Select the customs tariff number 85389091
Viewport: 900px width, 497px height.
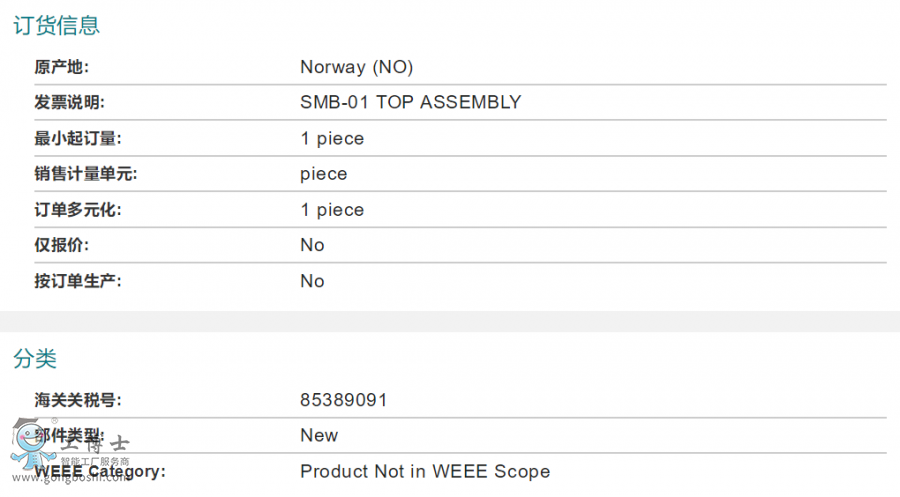click(x=343, y=400)
